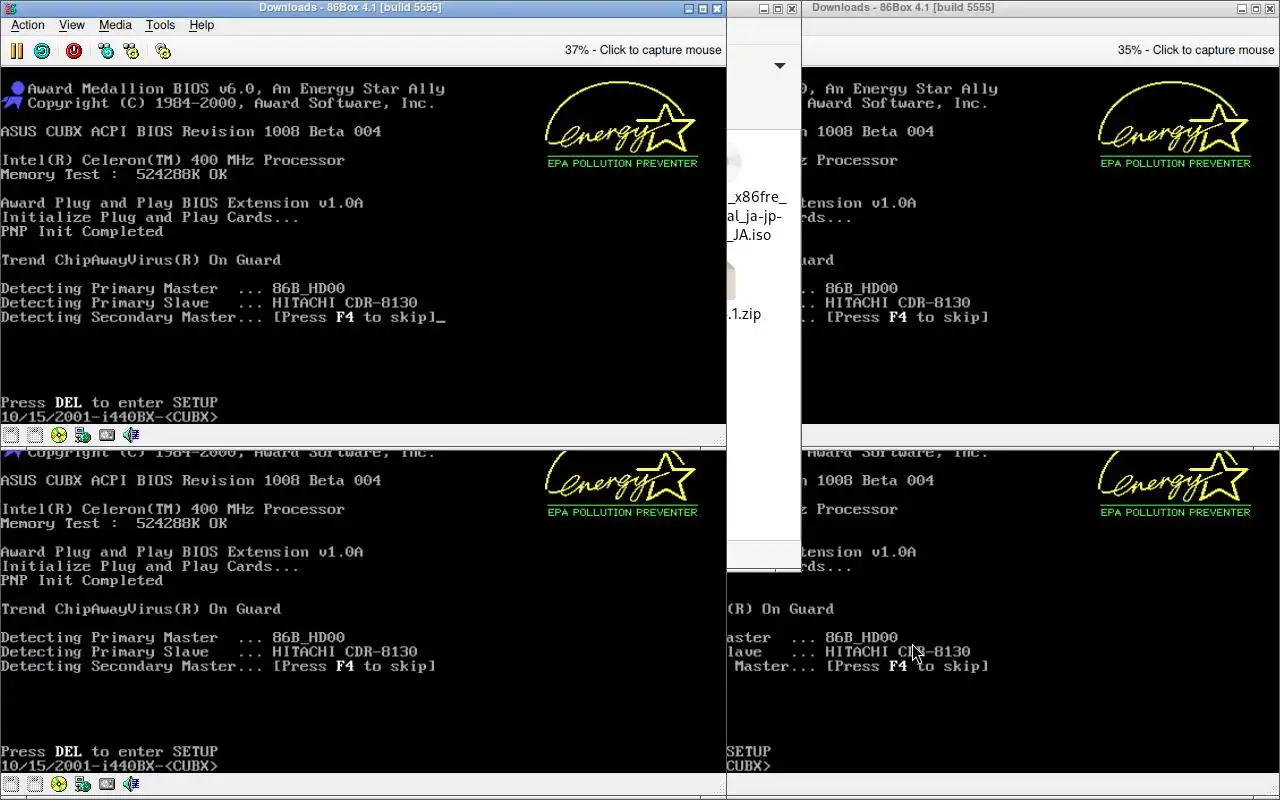Open the Tools menu
The width and height of the screenshot is (1280, 800).
pyautogui.click(x=160, y=25)
